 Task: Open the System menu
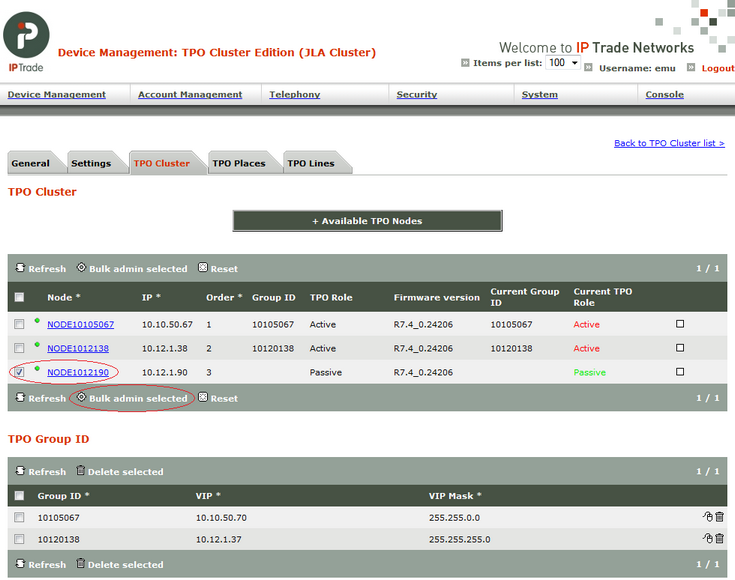tap(540, 94)
